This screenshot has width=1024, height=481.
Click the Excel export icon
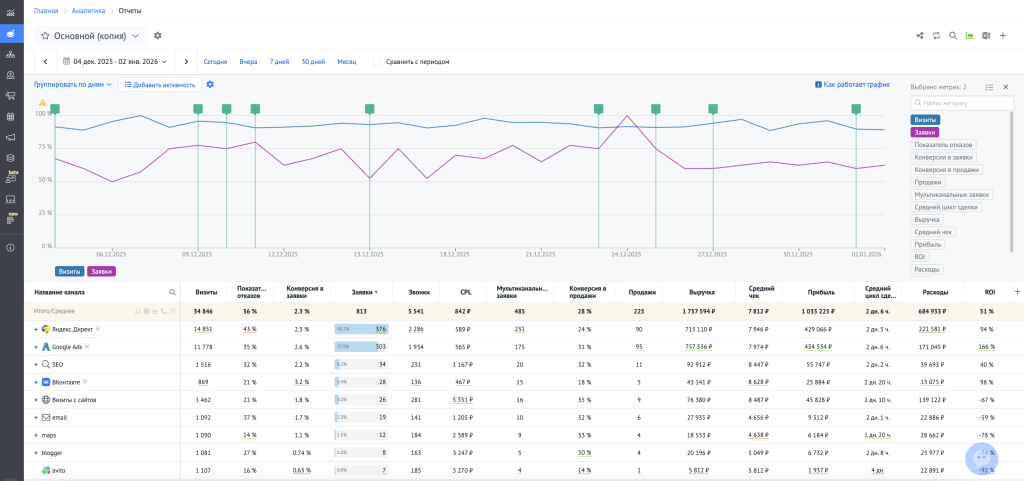(985, 36)
